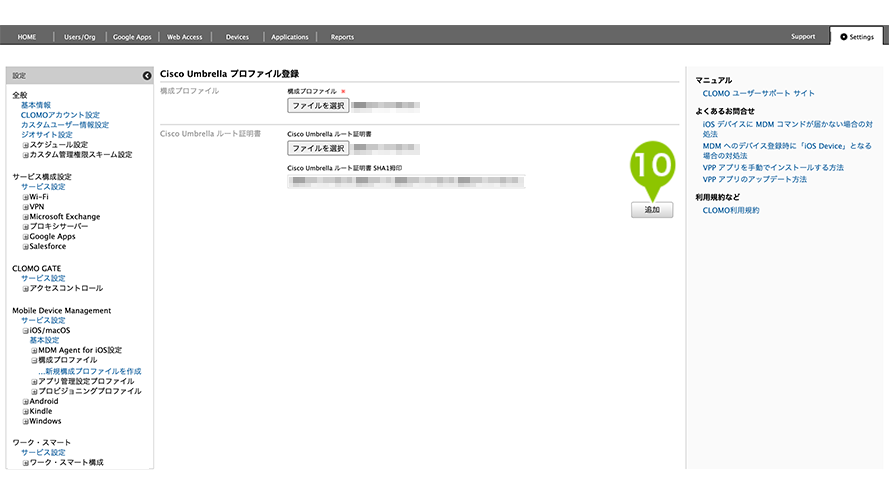Screen dimensions: 889x500
Task: Open サービス設定 under CLOMO GATE
Action: click(x=43, y=278)
